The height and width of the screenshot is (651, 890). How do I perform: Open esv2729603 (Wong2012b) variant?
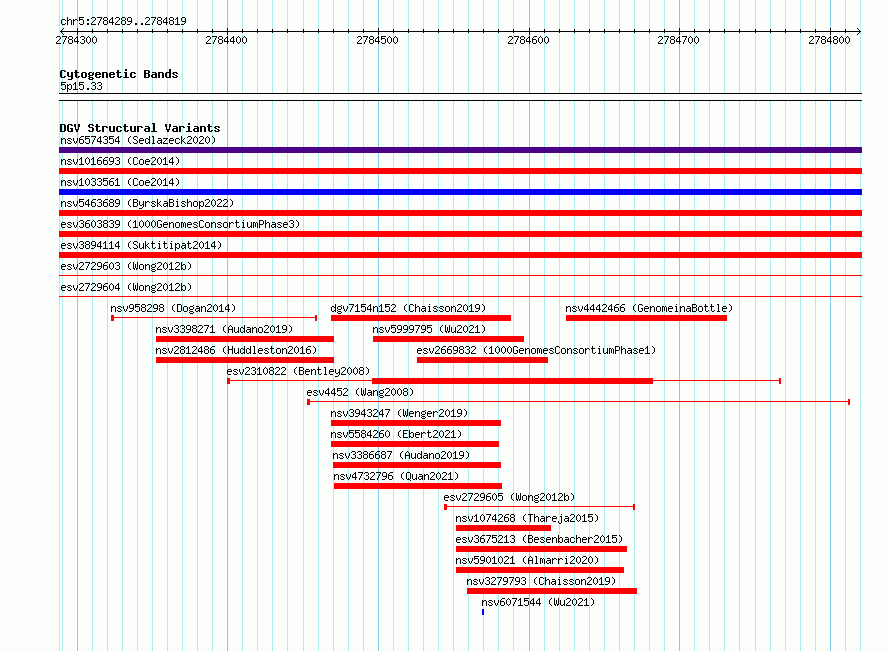click(x=126, y=266)
